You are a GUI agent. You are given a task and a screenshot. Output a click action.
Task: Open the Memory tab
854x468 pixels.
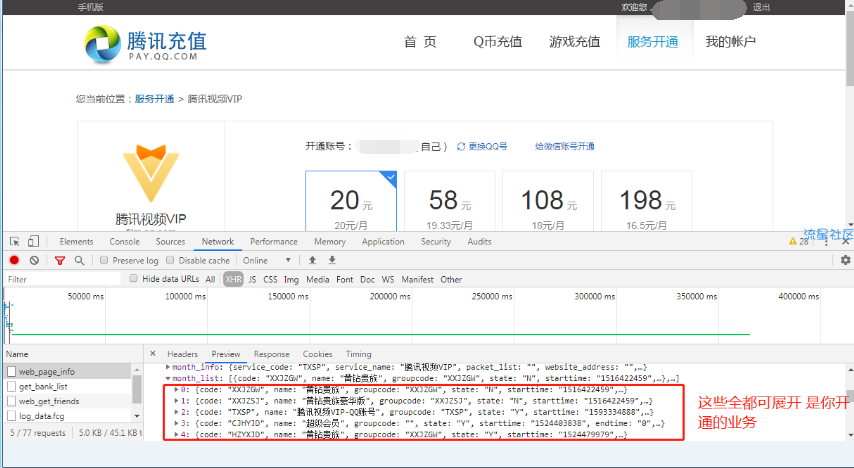[330, 241]
